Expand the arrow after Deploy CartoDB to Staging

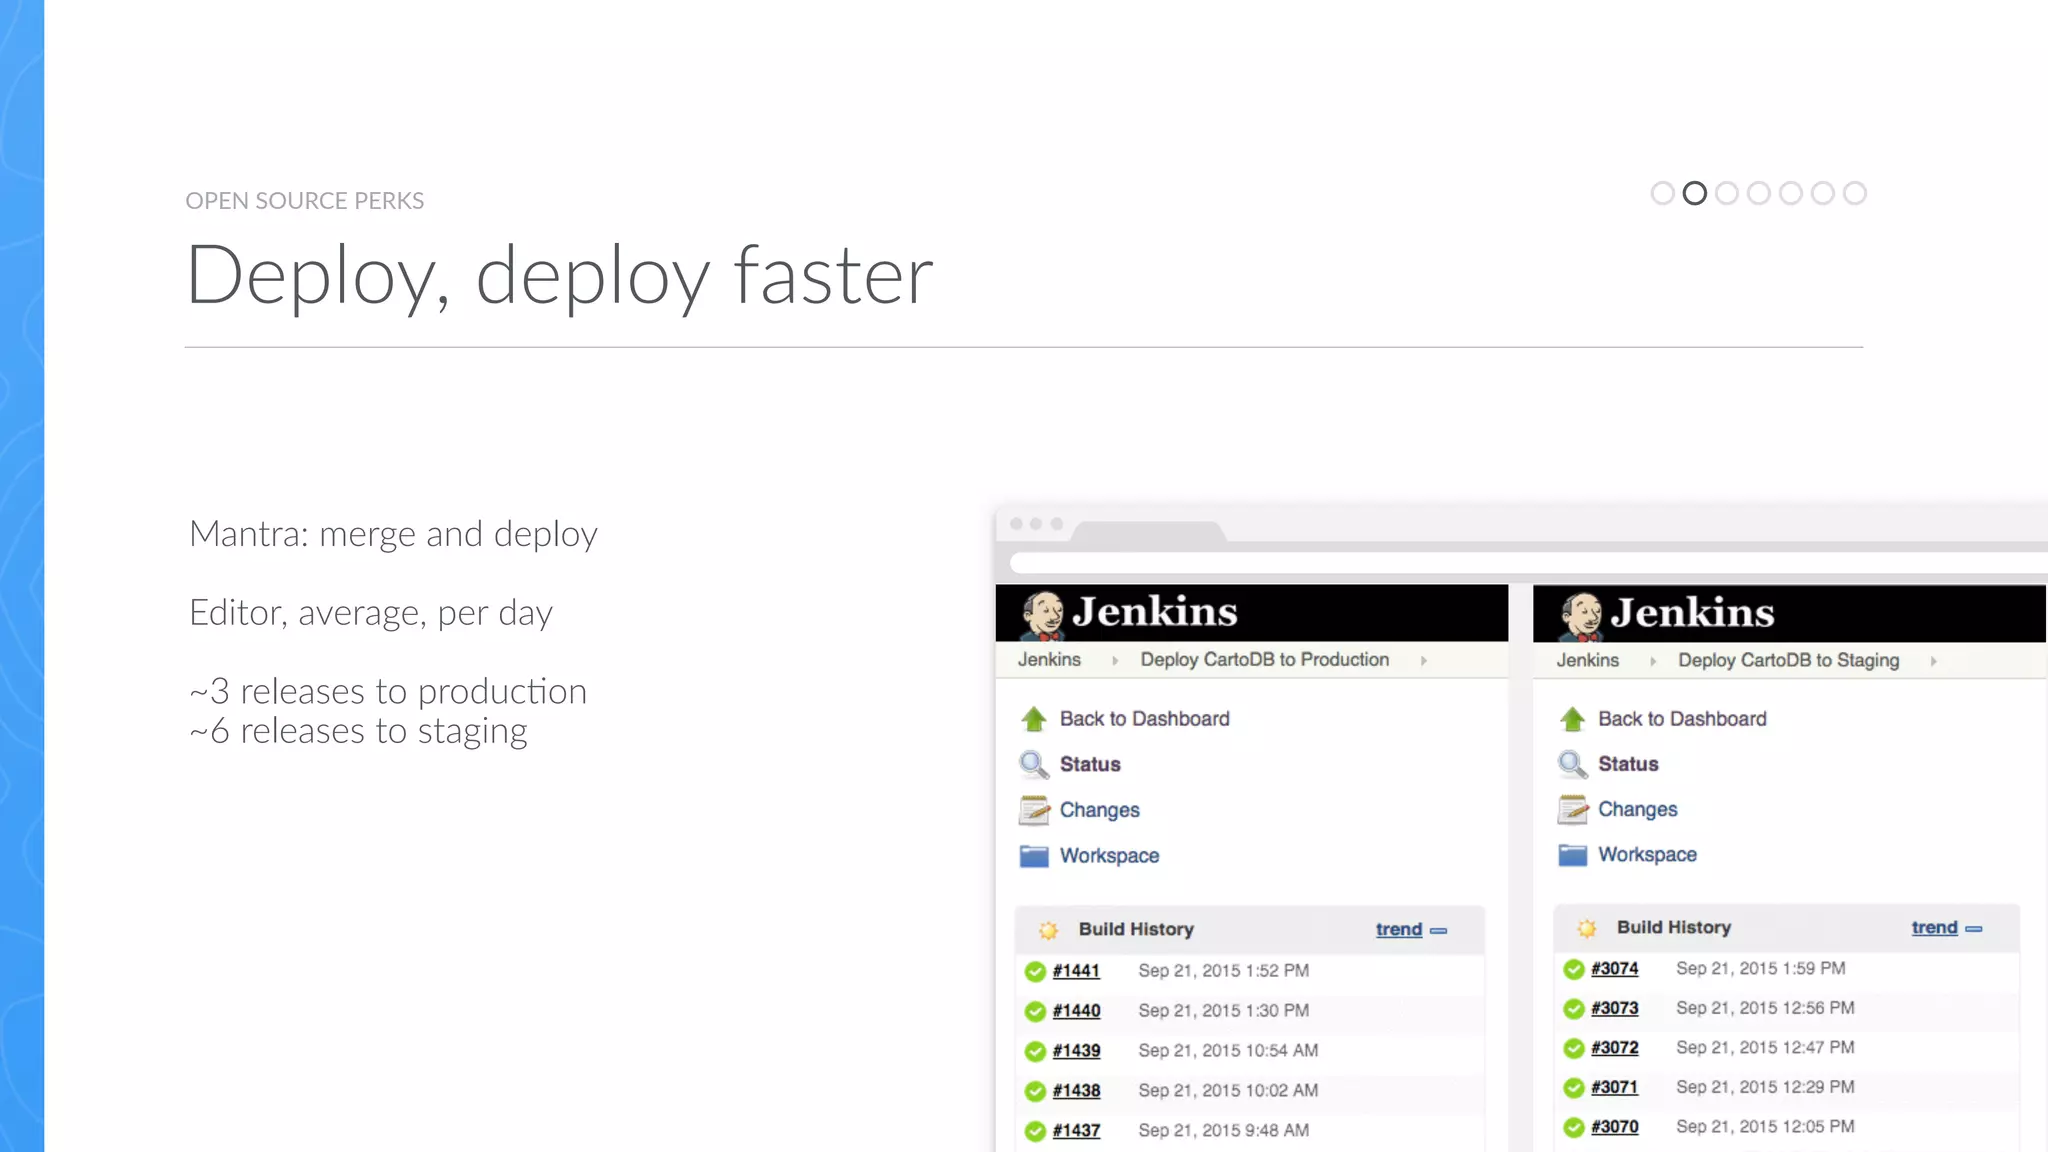click(1934, 661)
